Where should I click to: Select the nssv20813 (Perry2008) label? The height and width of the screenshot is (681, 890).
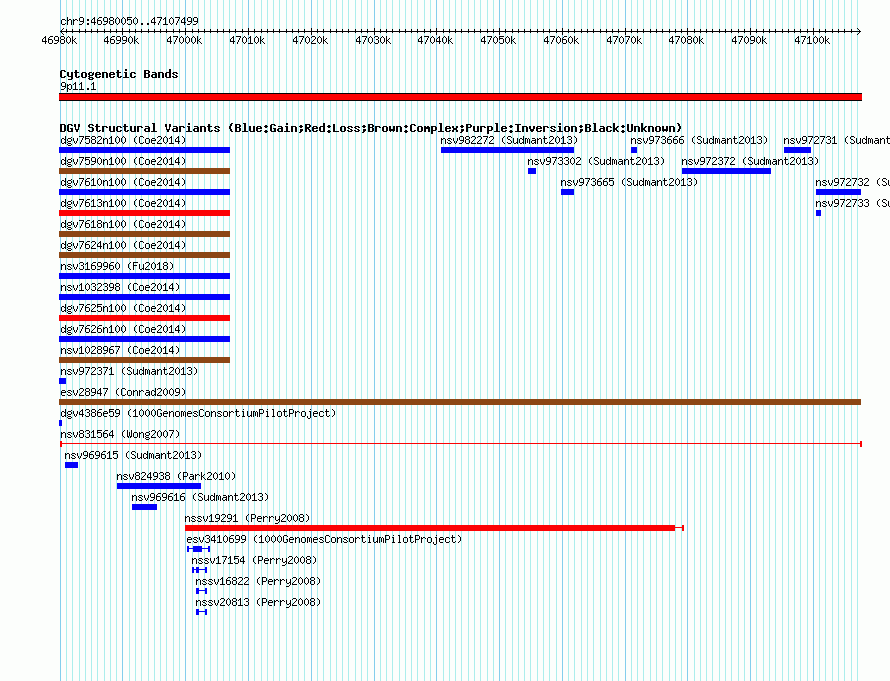point(258,602)
